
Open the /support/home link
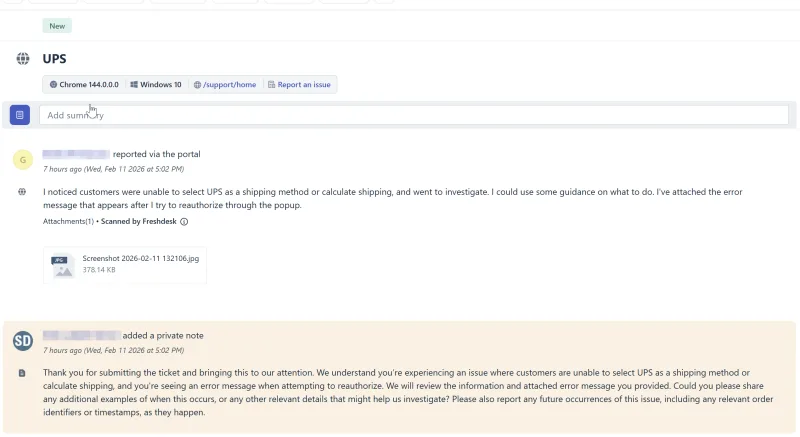(225, 85)
